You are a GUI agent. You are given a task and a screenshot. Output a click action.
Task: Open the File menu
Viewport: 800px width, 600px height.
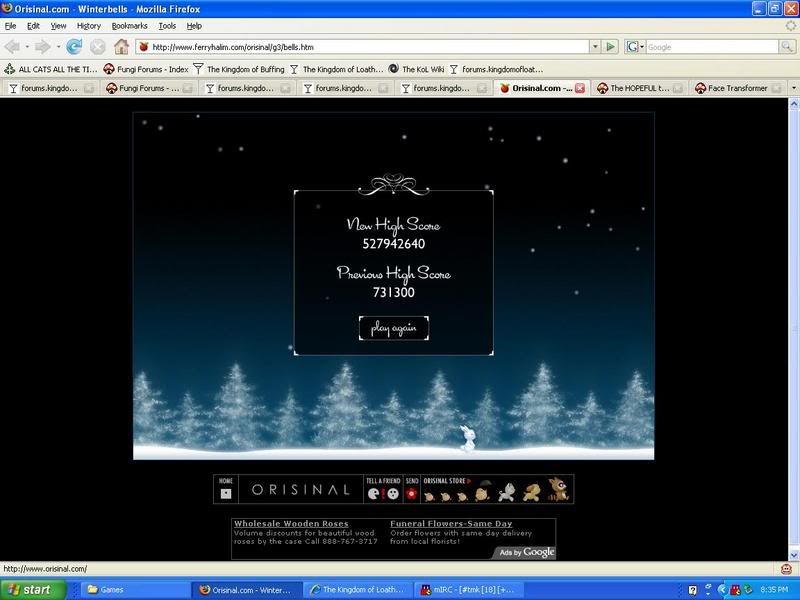(10, 26)
